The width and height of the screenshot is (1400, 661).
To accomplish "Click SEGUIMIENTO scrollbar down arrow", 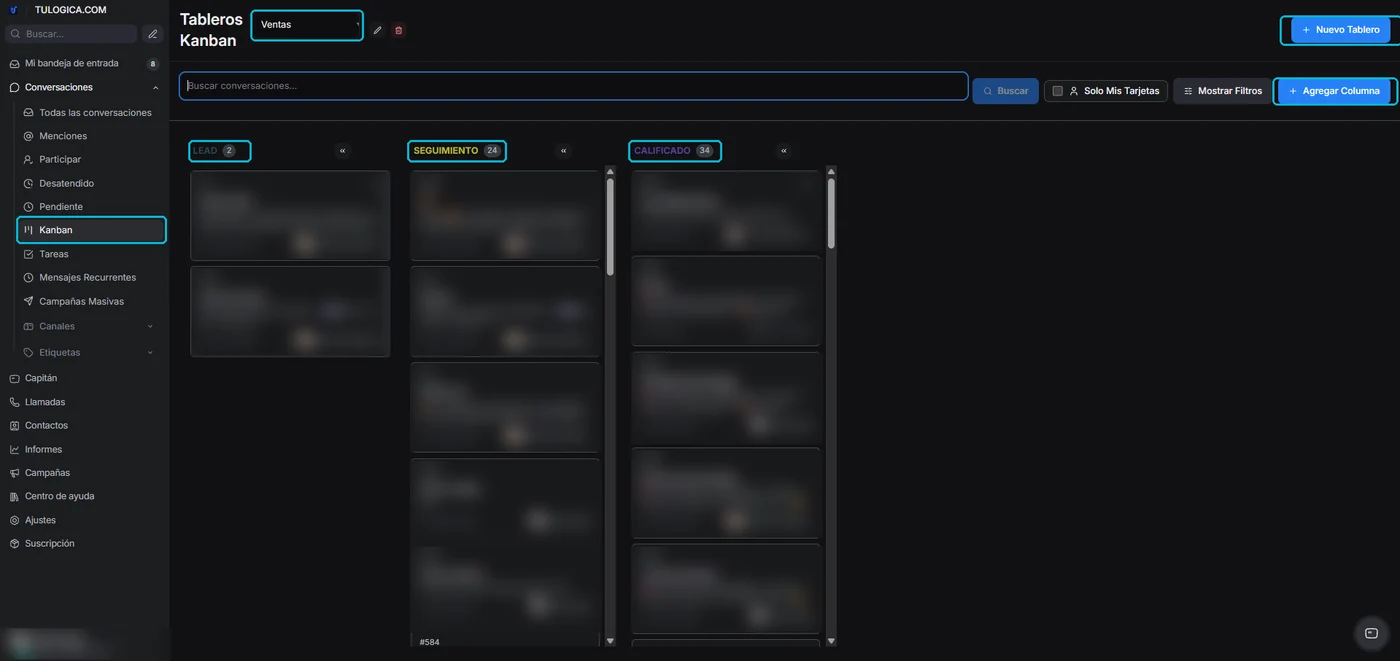I will [x=610, y=641].
